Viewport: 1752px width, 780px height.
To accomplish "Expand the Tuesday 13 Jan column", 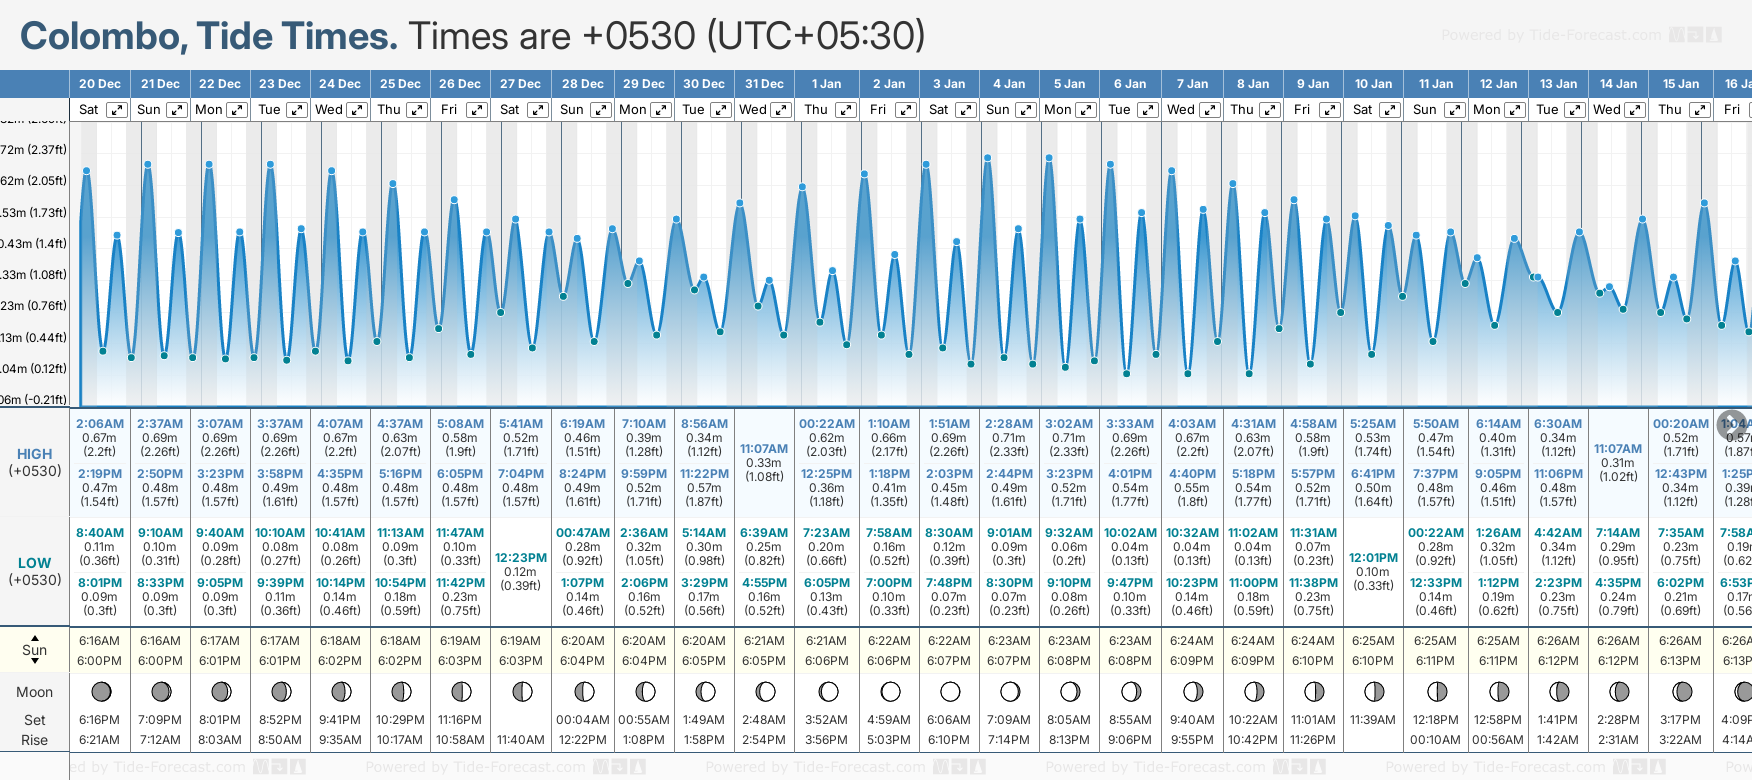I will [x=1574, y=110].
